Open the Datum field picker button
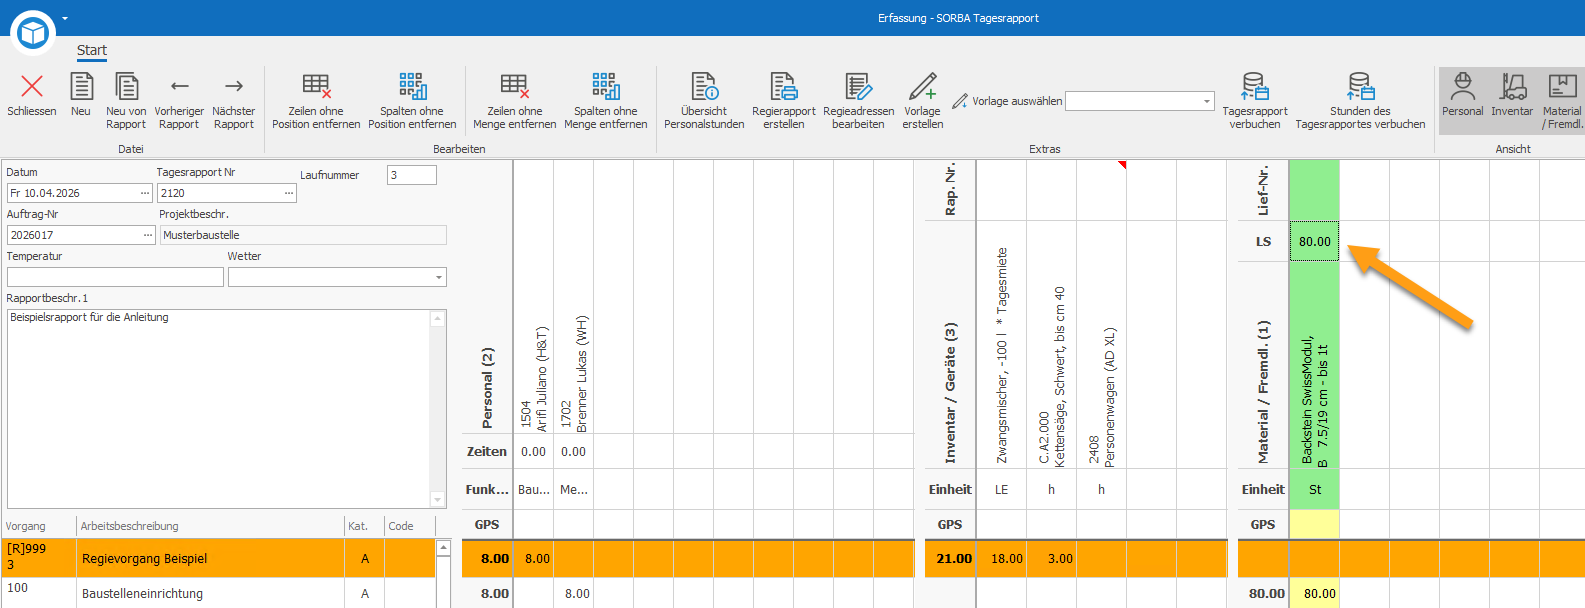1585x608 pixels. [145, 193]
